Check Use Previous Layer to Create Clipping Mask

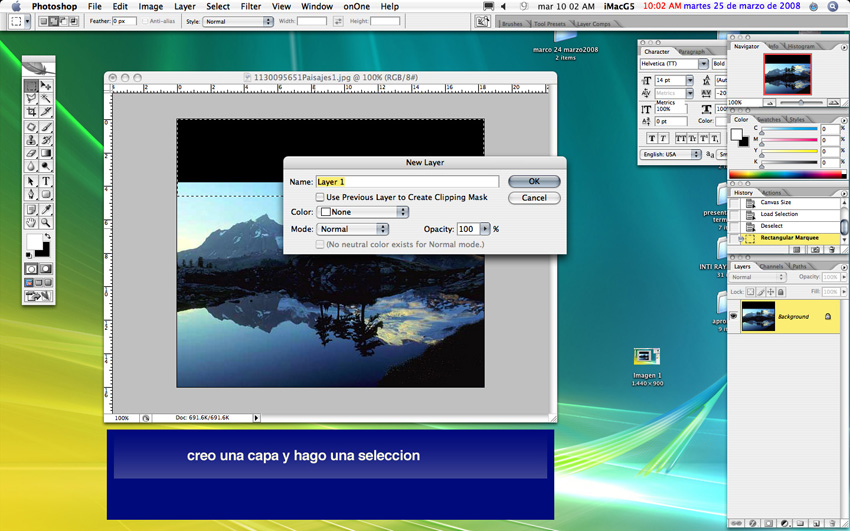[x=320, y=198]
